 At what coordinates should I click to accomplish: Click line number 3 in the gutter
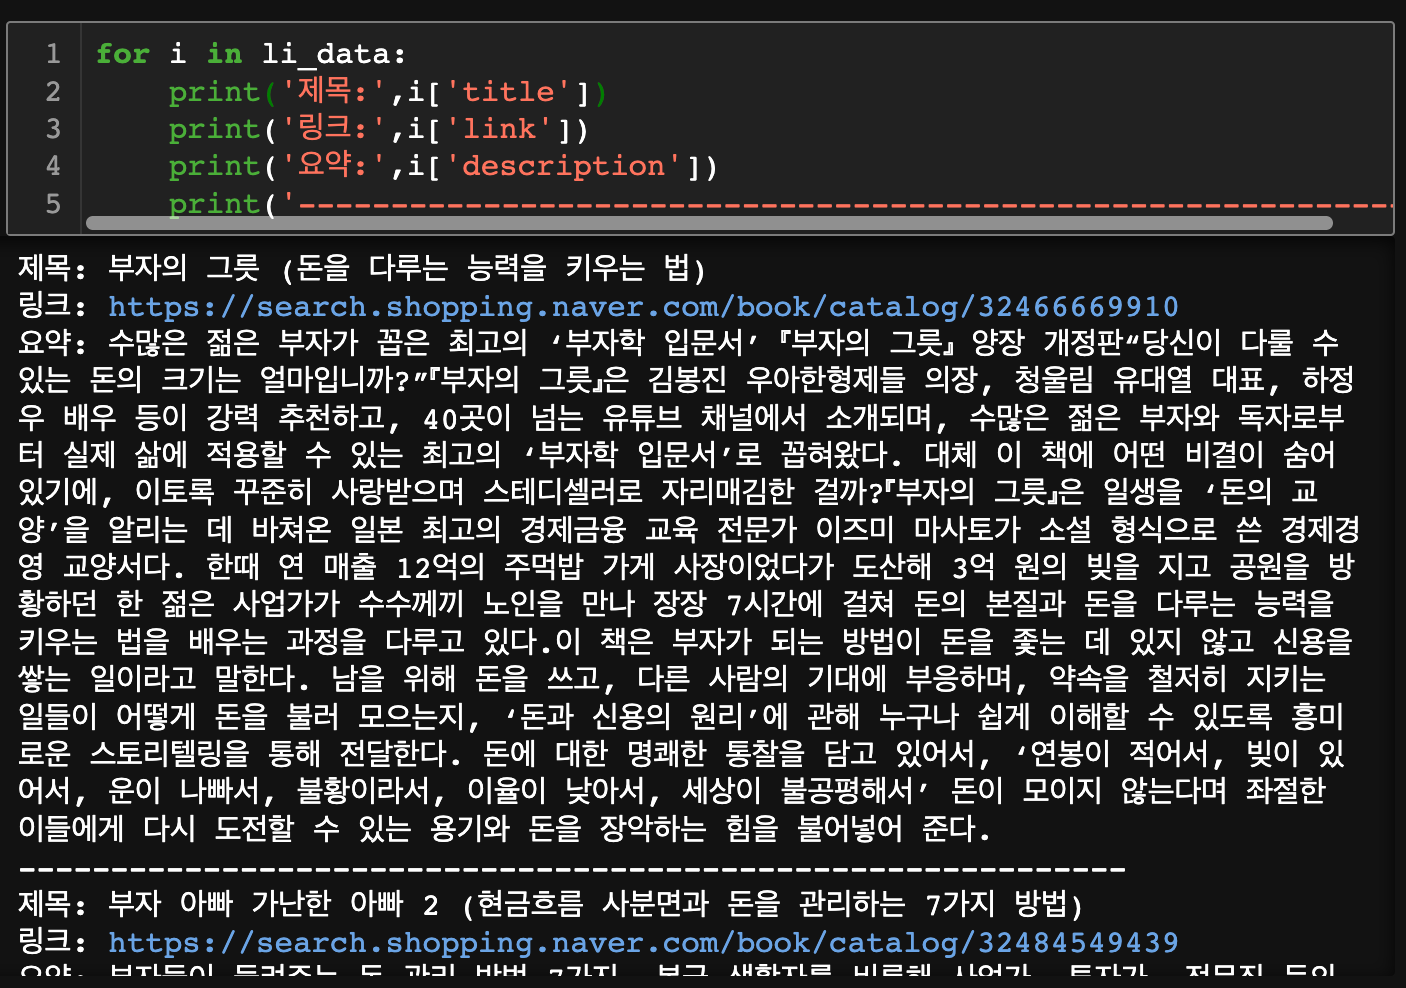53,128
